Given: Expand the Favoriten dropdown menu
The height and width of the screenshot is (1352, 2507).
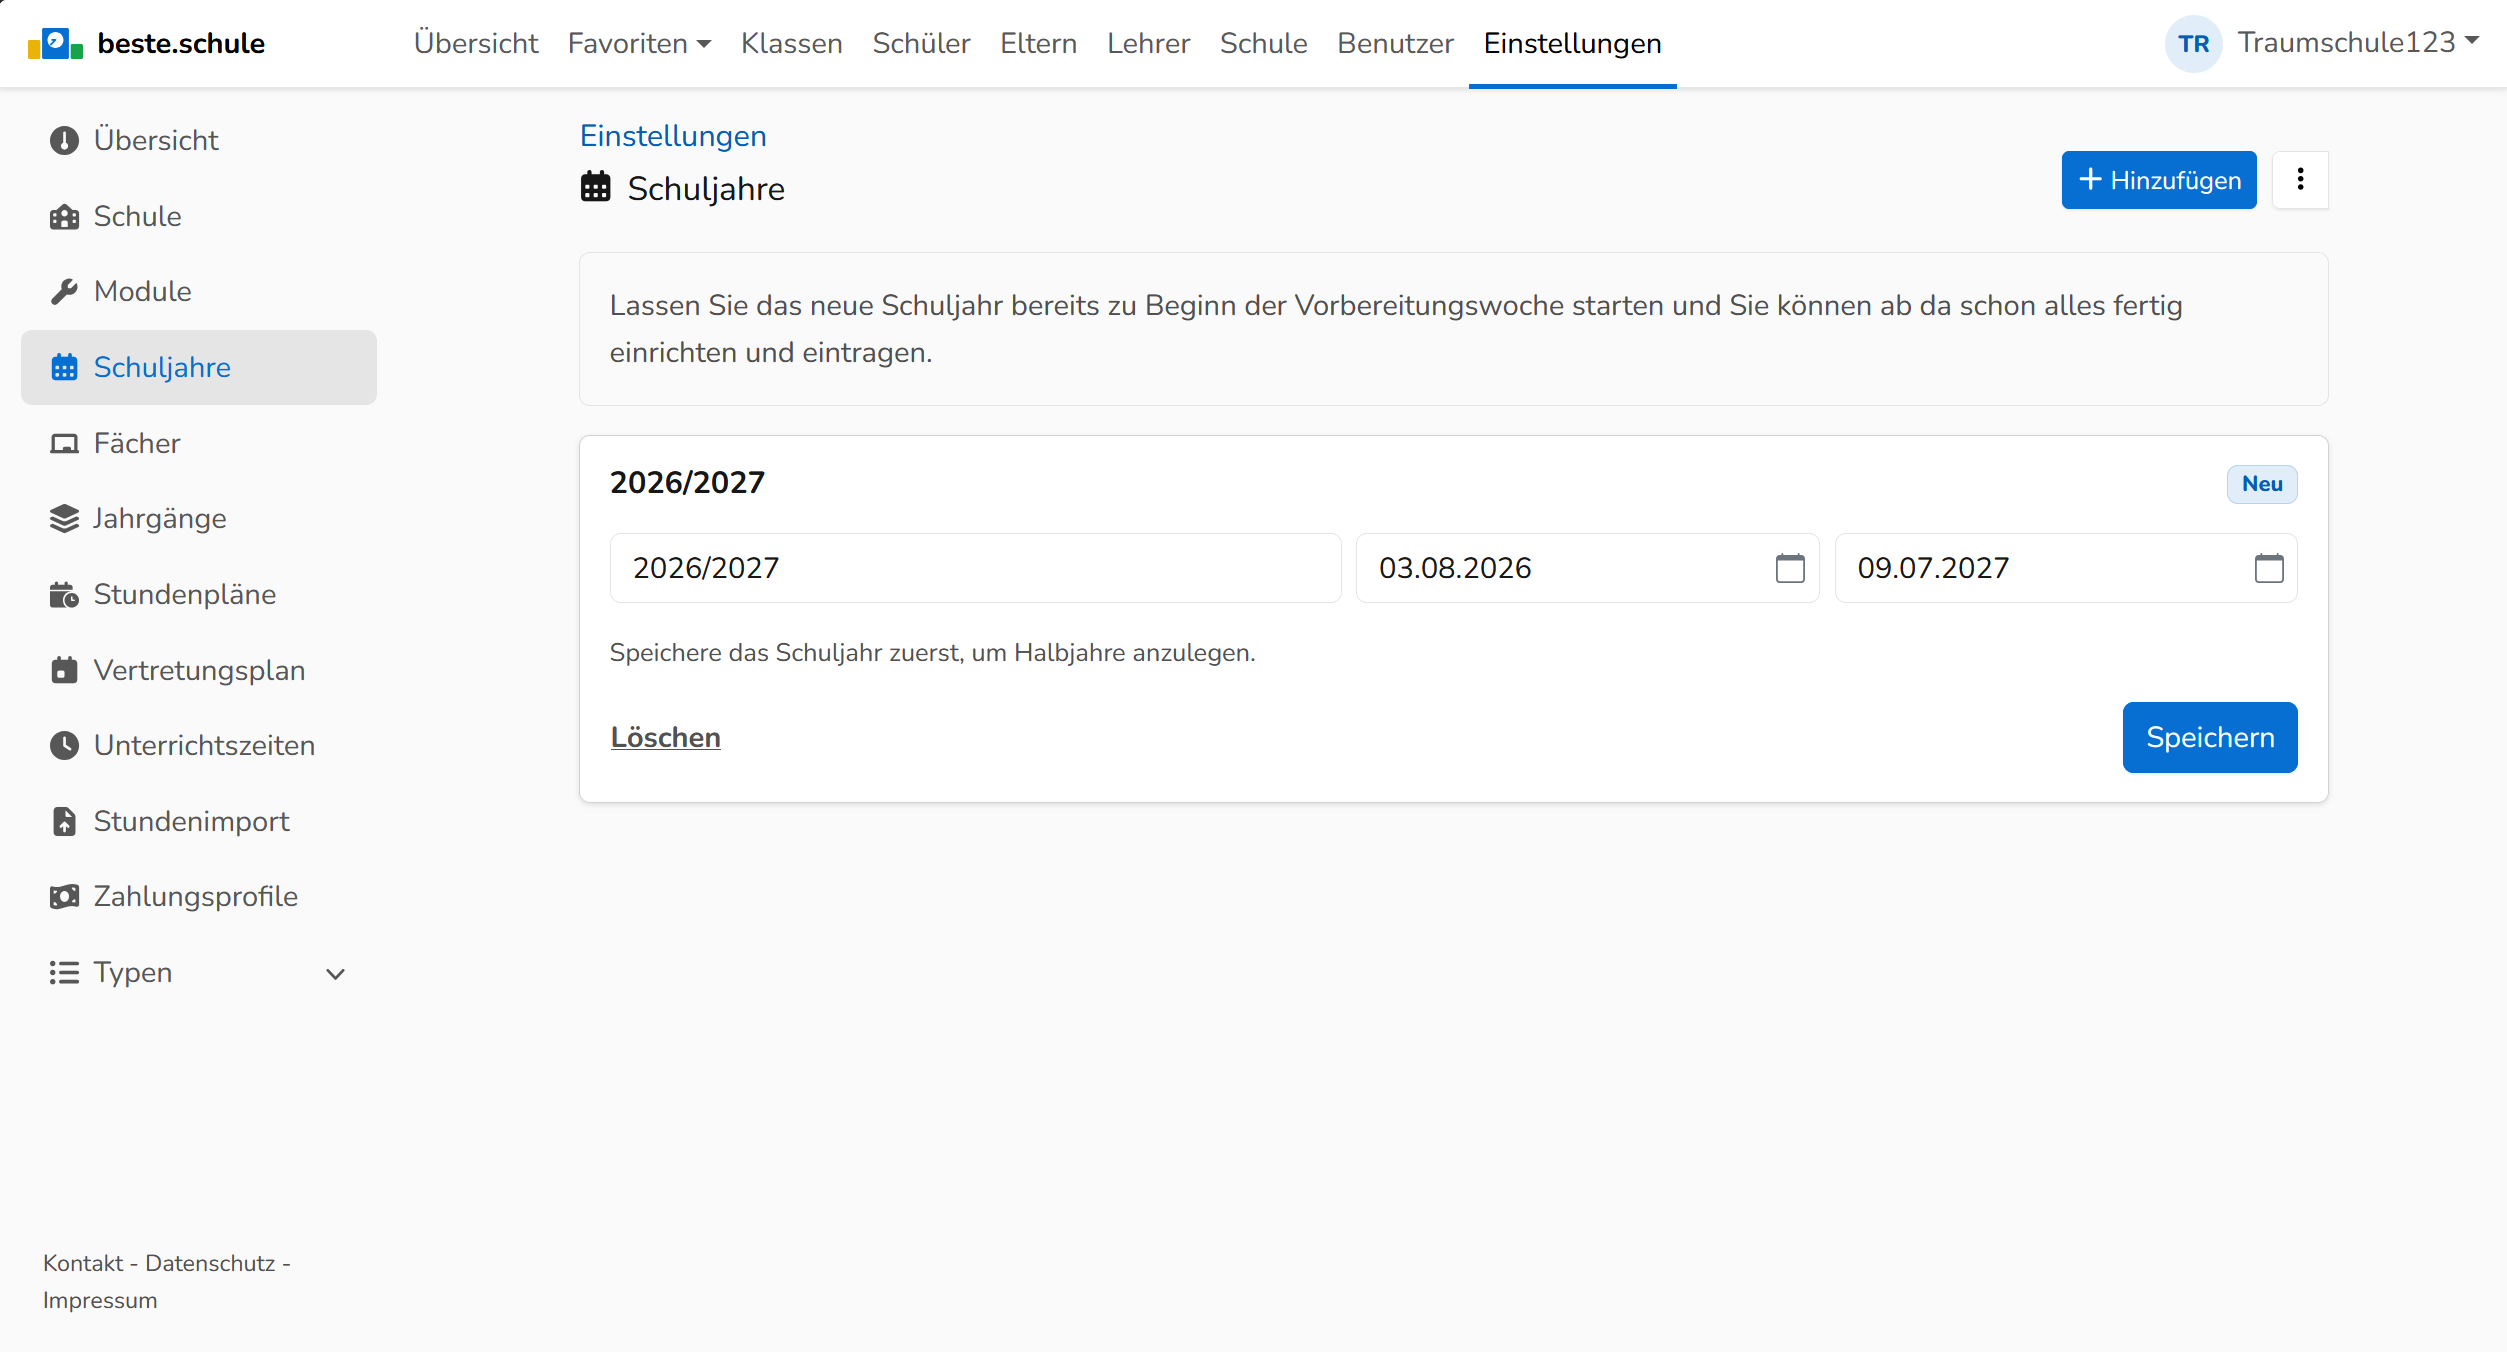Looking at the screenshot, I should pos(639,44).
